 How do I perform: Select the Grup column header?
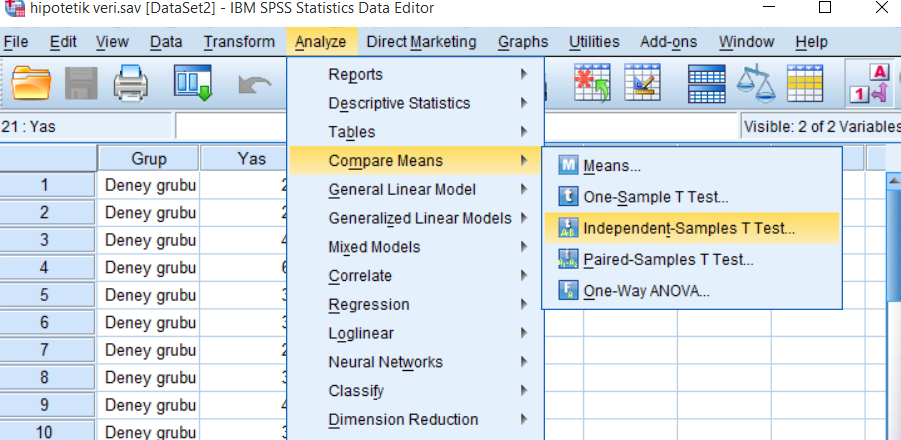pos(149,158)
